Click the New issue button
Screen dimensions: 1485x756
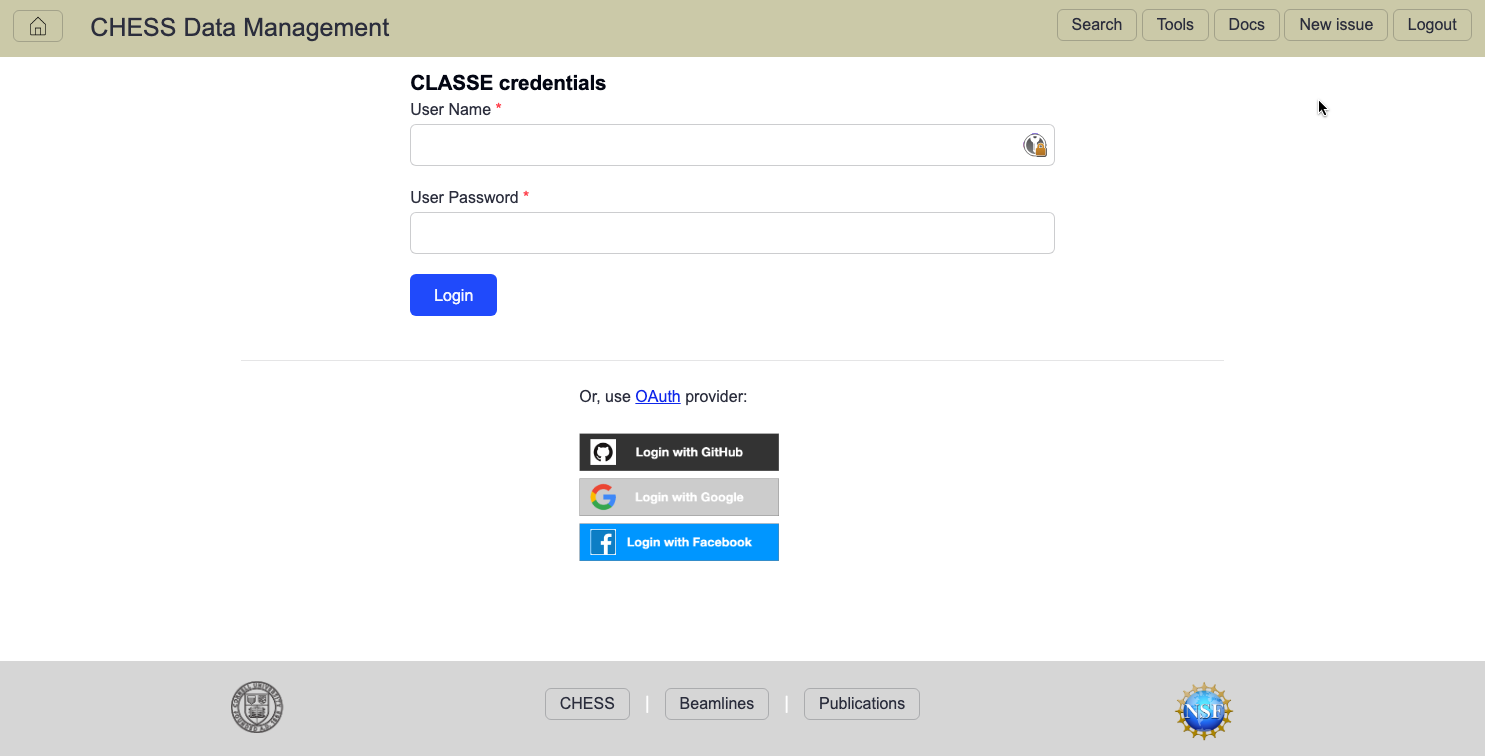1336,25
